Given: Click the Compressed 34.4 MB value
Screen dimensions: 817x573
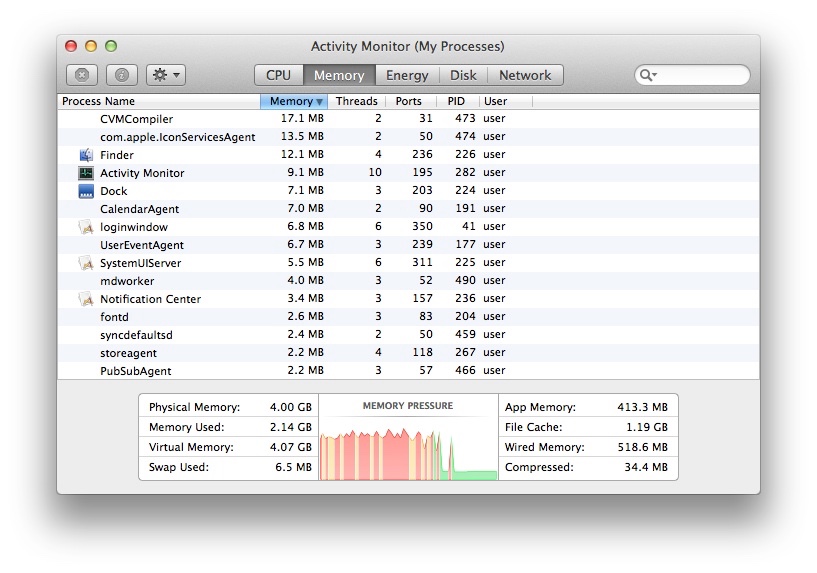Looking at the screenshot, I should 646,467.
